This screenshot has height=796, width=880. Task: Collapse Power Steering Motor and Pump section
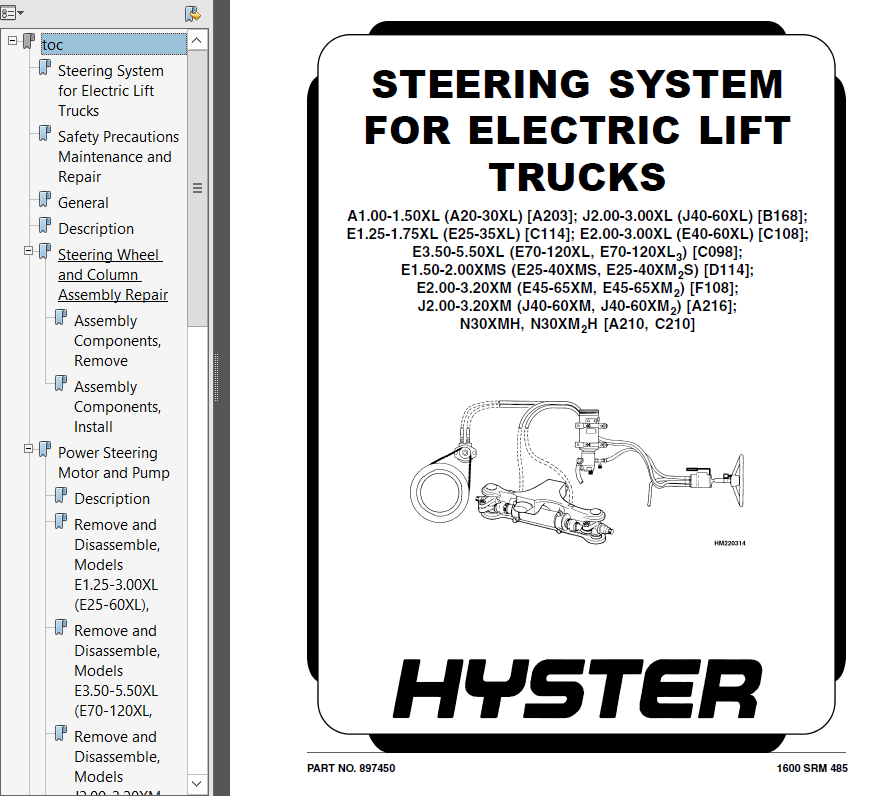point(28,449)
